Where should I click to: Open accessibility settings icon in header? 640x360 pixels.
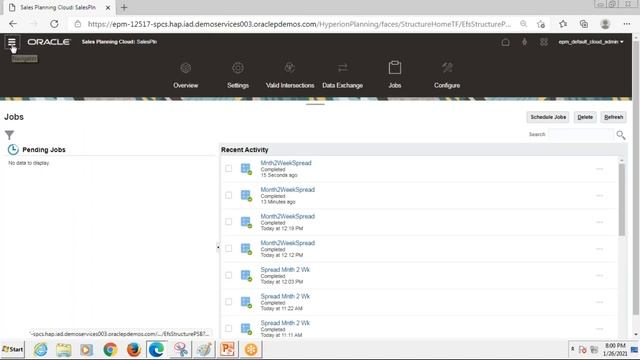[x=524, y=42]
